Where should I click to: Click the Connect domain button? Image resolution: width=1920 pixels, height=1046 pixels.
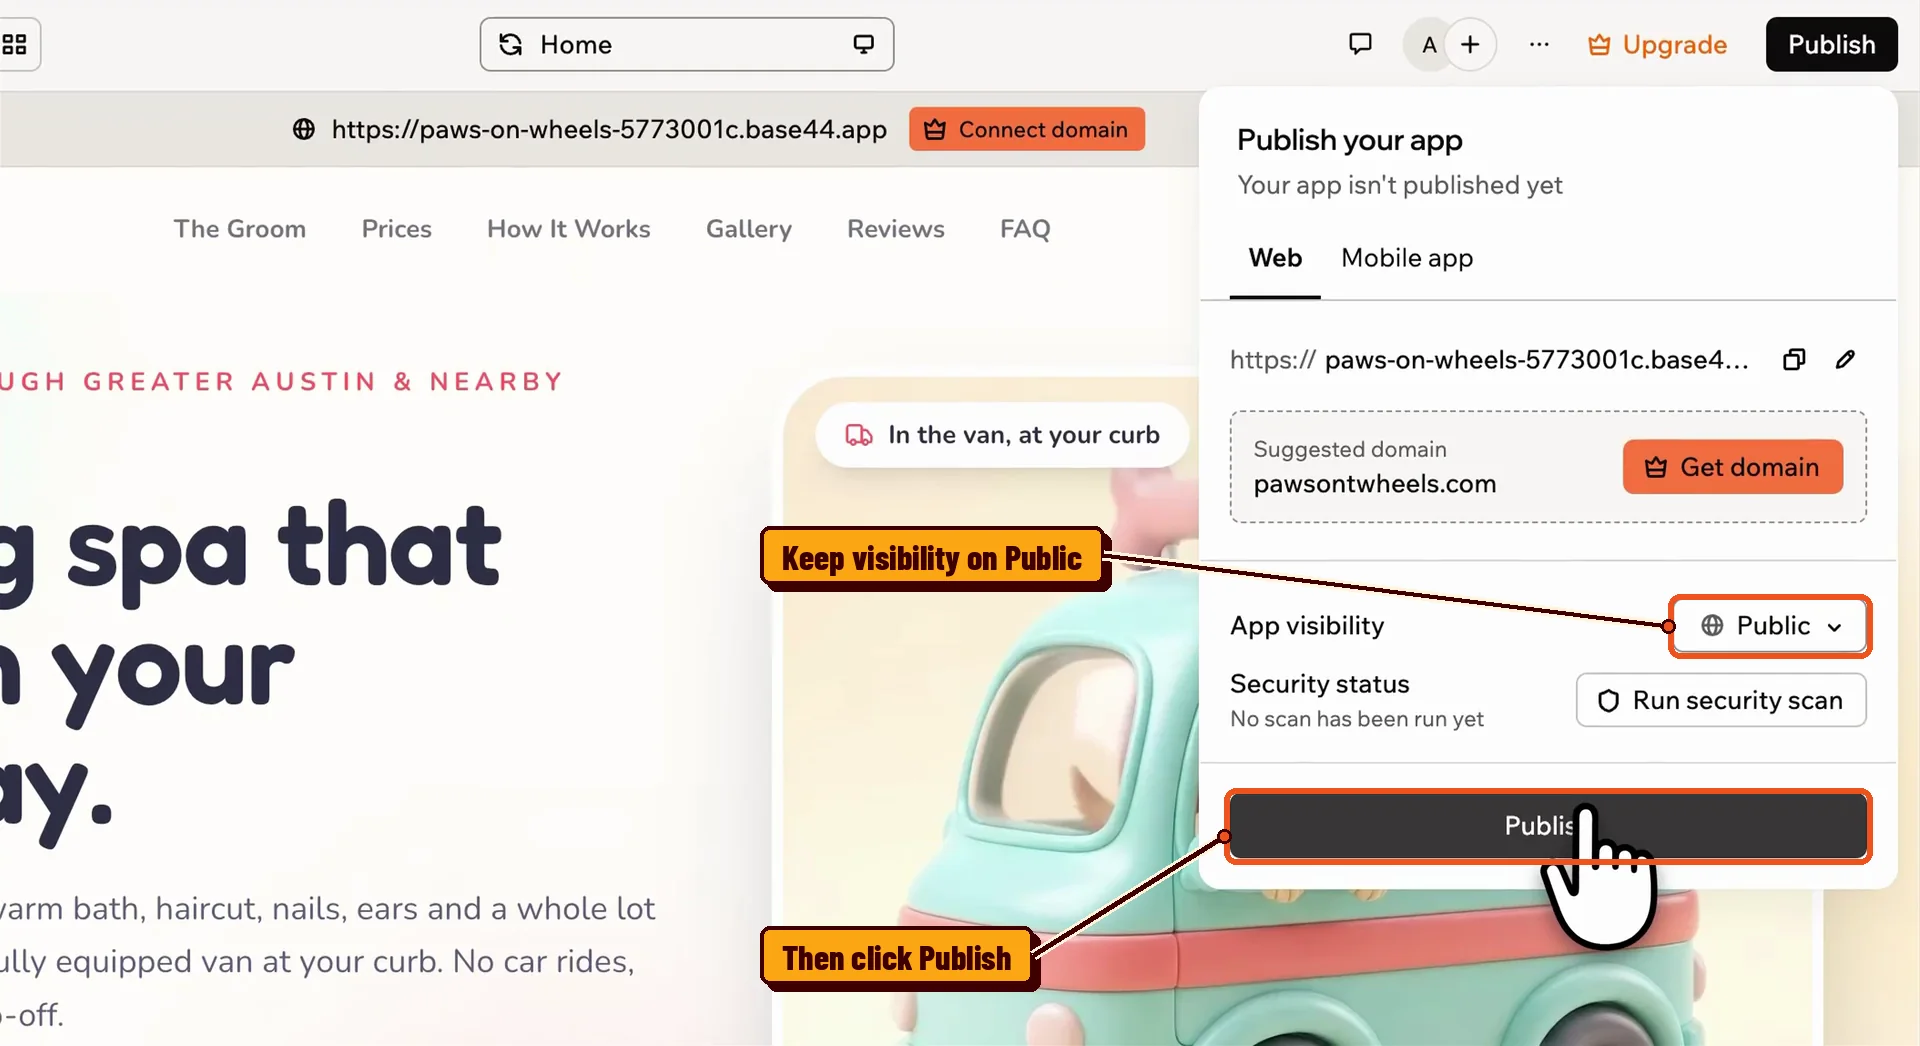pyautogui.click(x=1027, y=129)
